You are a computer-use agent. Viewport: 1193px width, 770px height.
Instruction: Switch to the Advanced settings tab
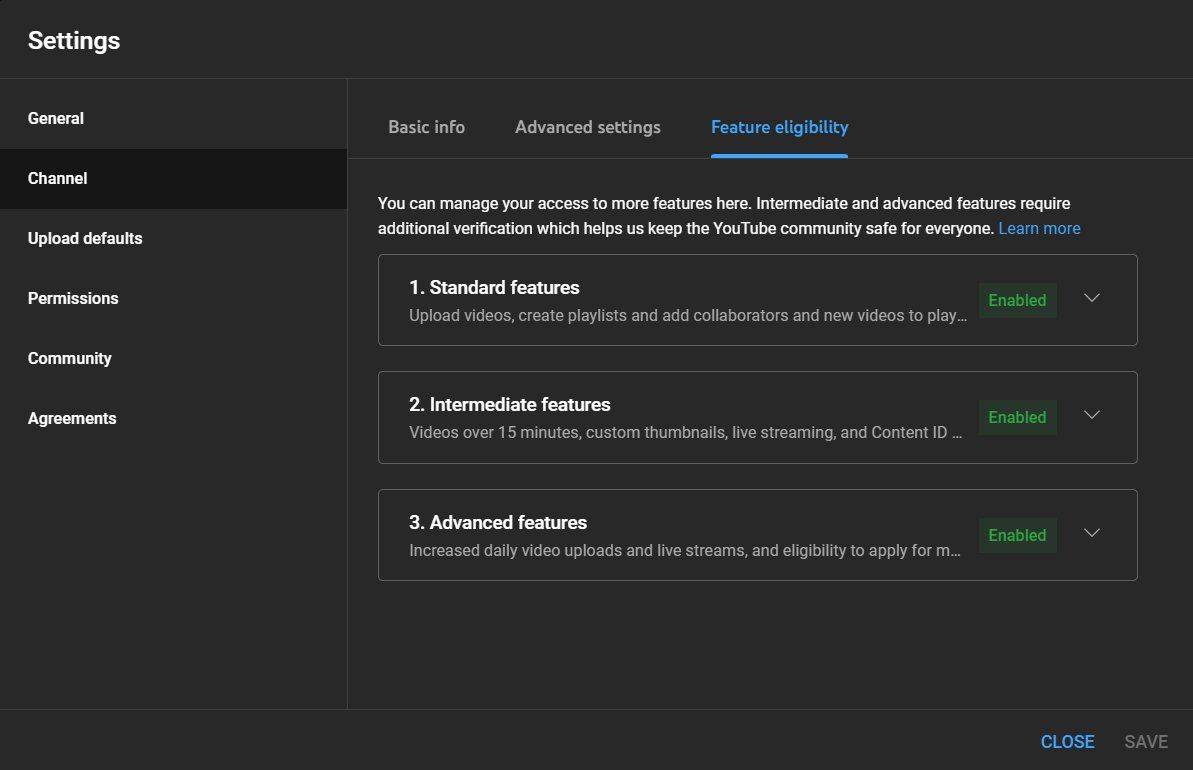pyautogui.click(x=587, y=127)
